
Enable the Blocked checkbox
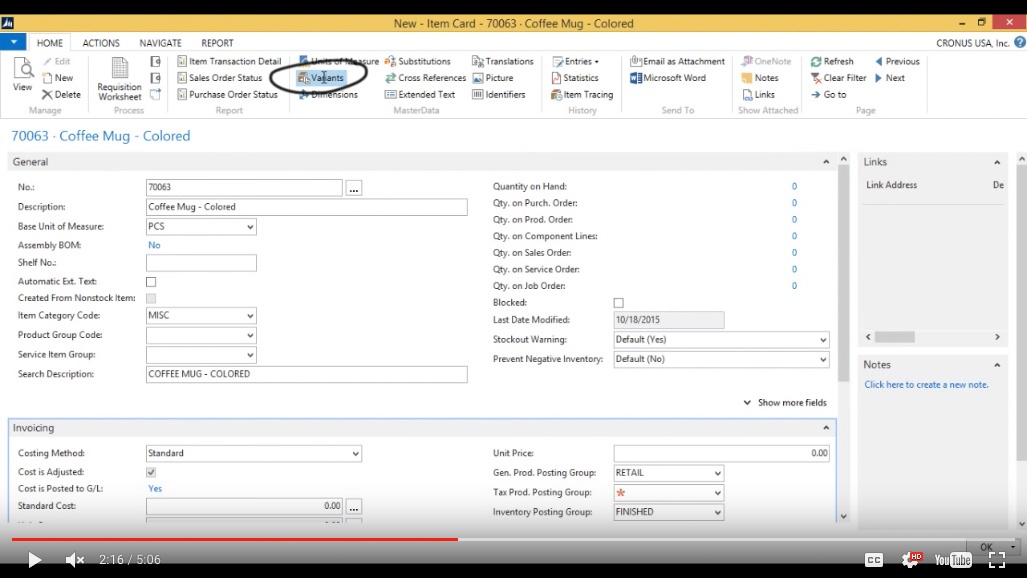(x=618, y=302)
